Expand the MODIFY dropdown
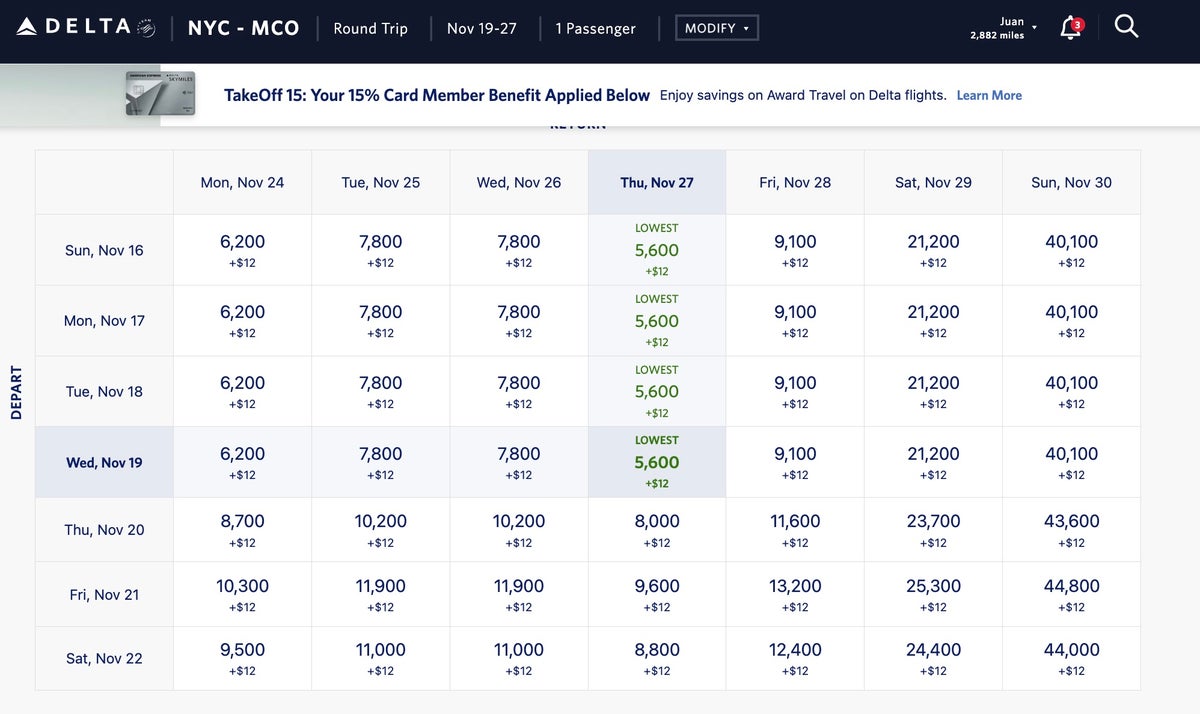Image resolution: width=1200 pixels, height=714 pixels. 717,28
